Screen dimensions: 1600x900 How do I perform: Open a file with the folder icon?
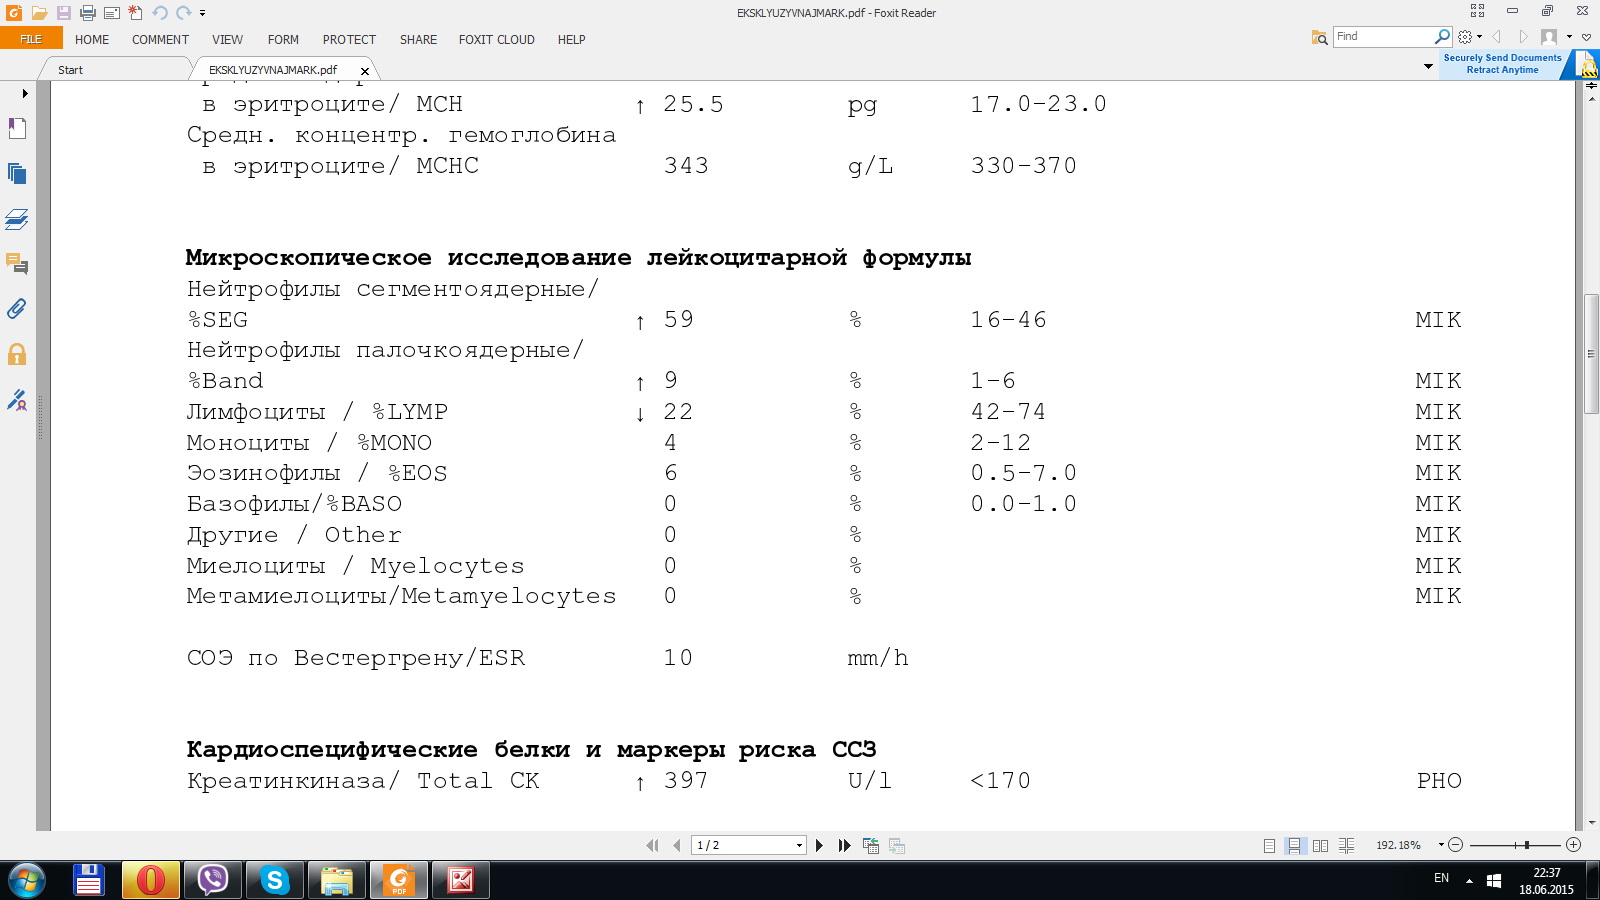39,13
